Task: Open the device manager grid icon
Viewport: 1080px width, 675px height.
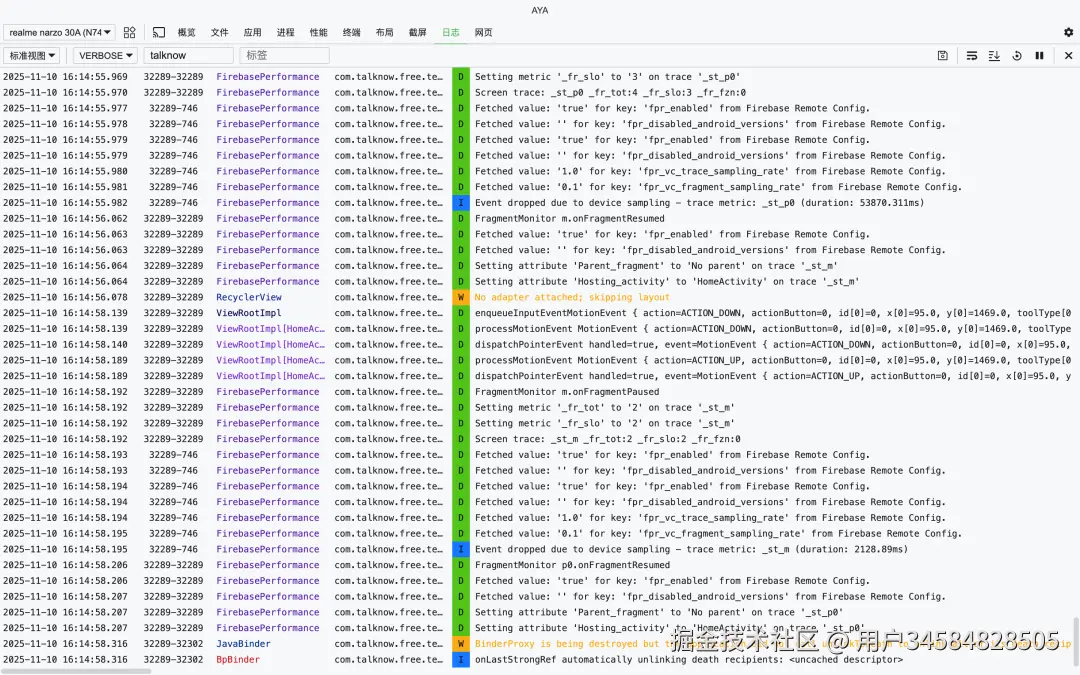Action: point(129,32)
